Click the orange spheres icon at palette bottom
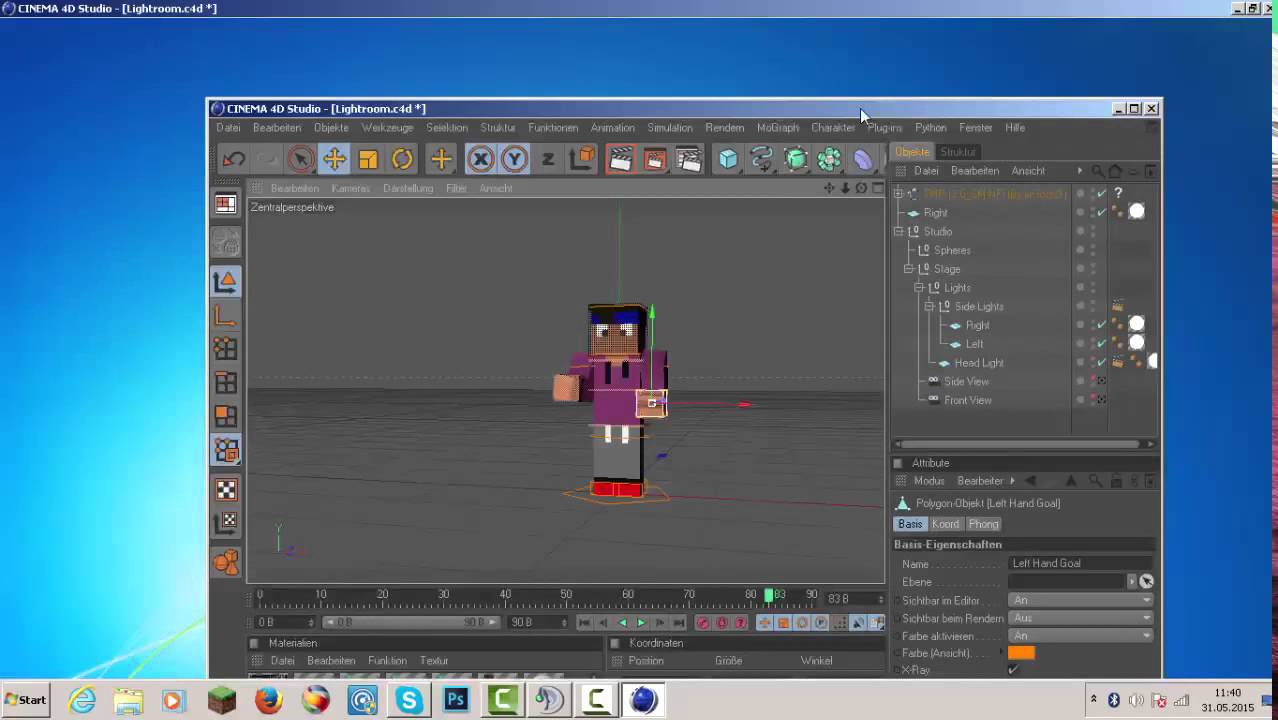This screenshot has height=720, width=1278. [x=226, y=563]
